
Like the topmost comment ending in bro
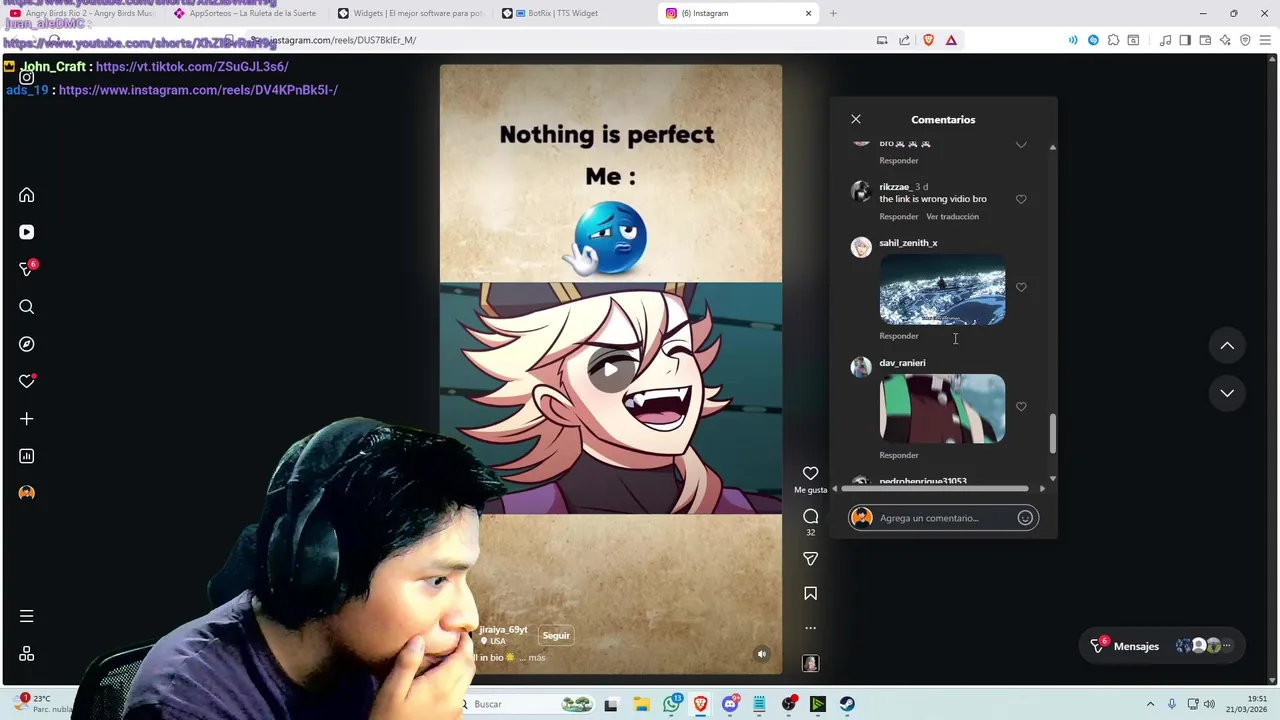(x=1021, y=144)
